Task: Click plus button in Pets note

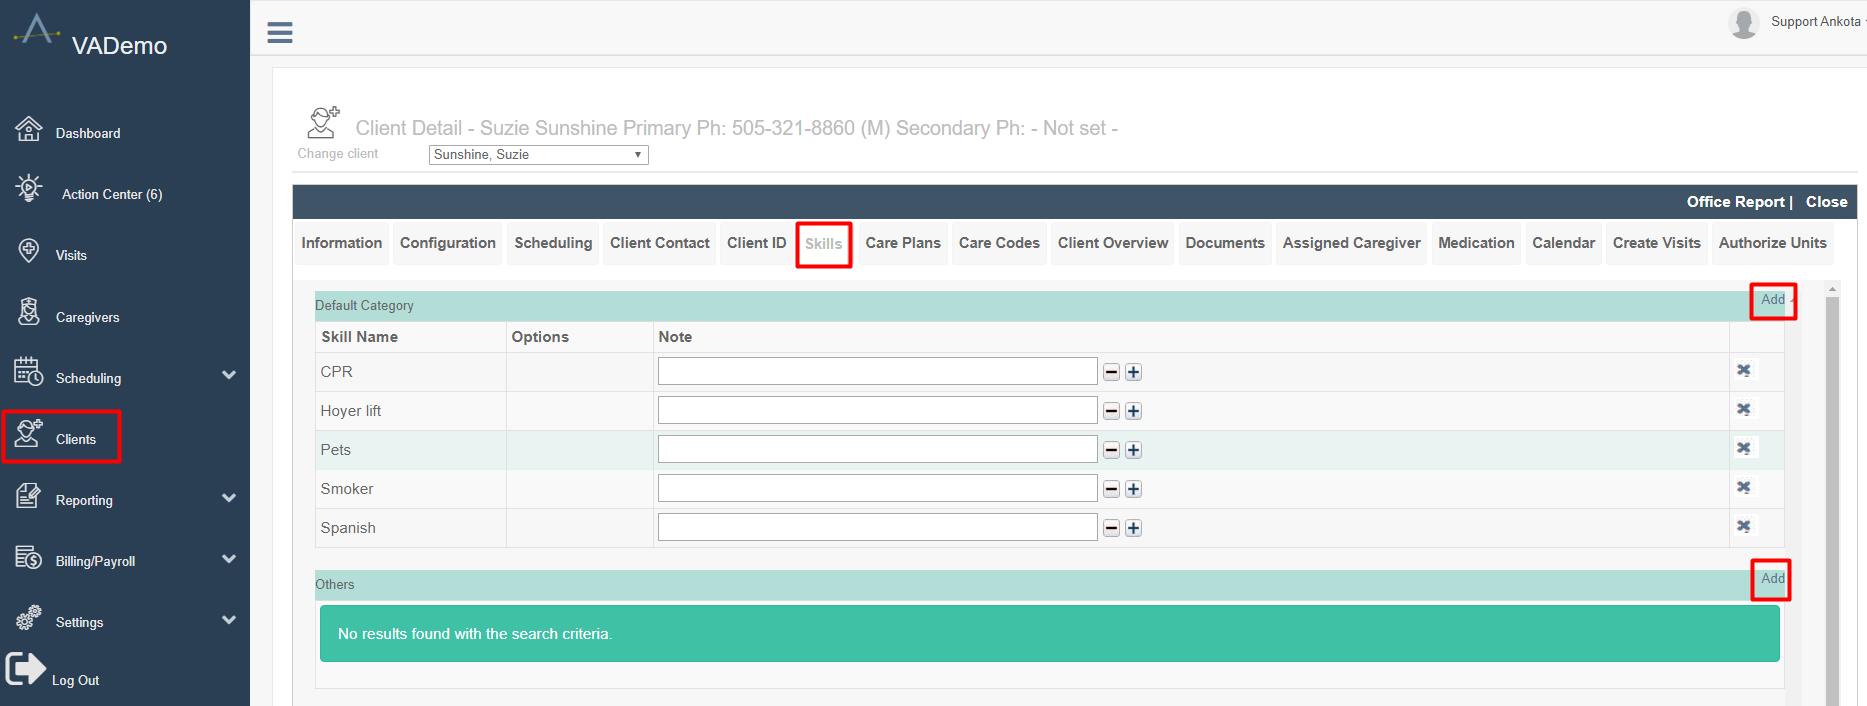Action: 1133,450
